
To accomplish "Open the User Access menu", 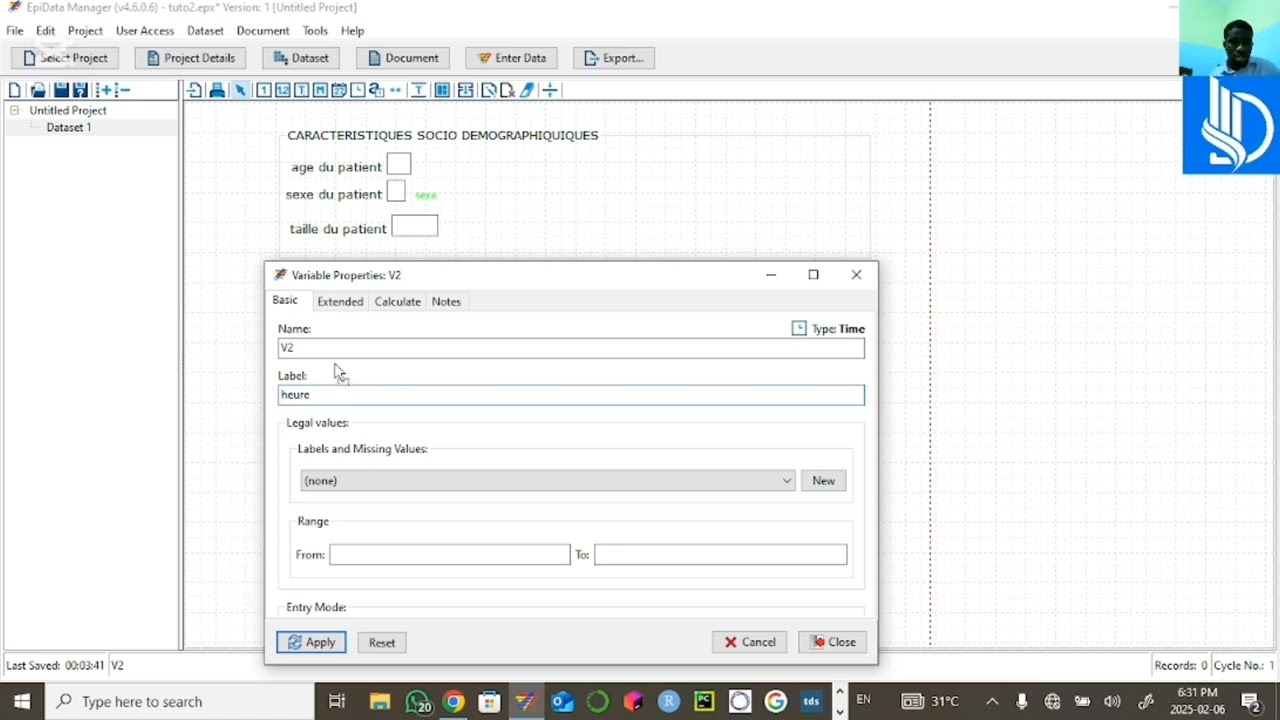I will [x=145, y=31].
